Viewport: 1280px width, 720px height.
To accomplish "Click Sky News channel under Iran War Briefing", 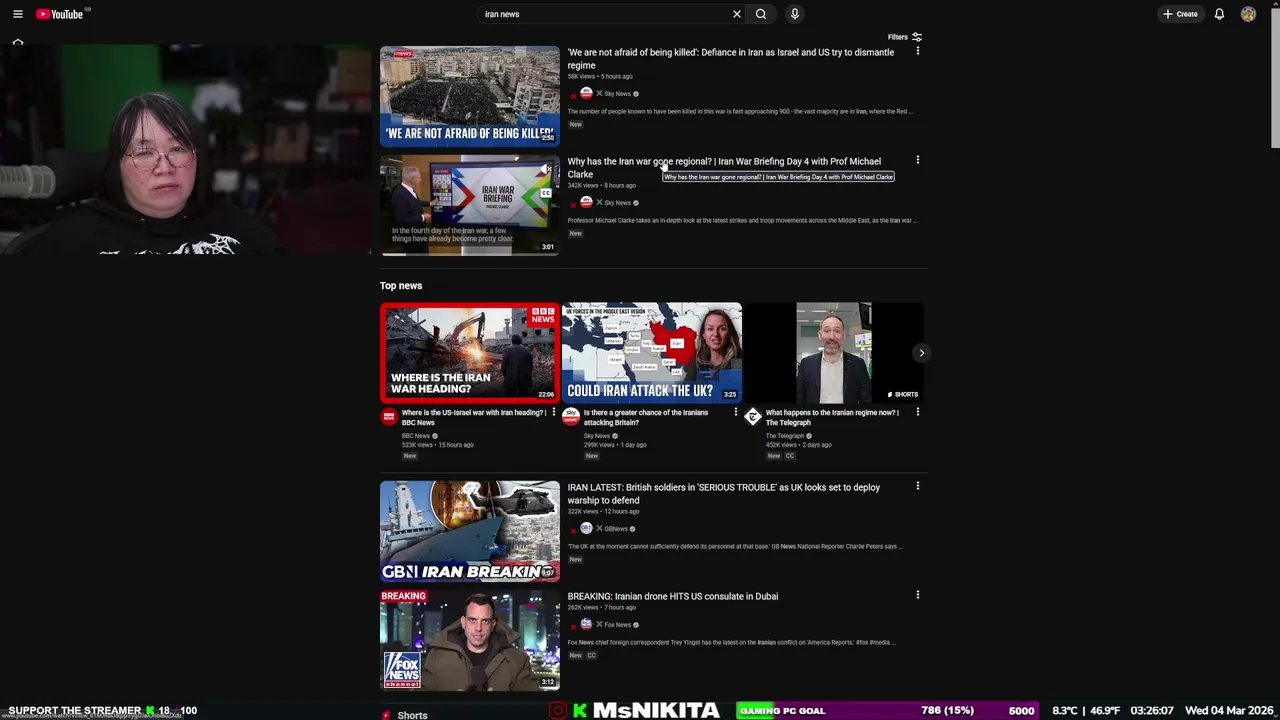I will click(x=617, y=203).
